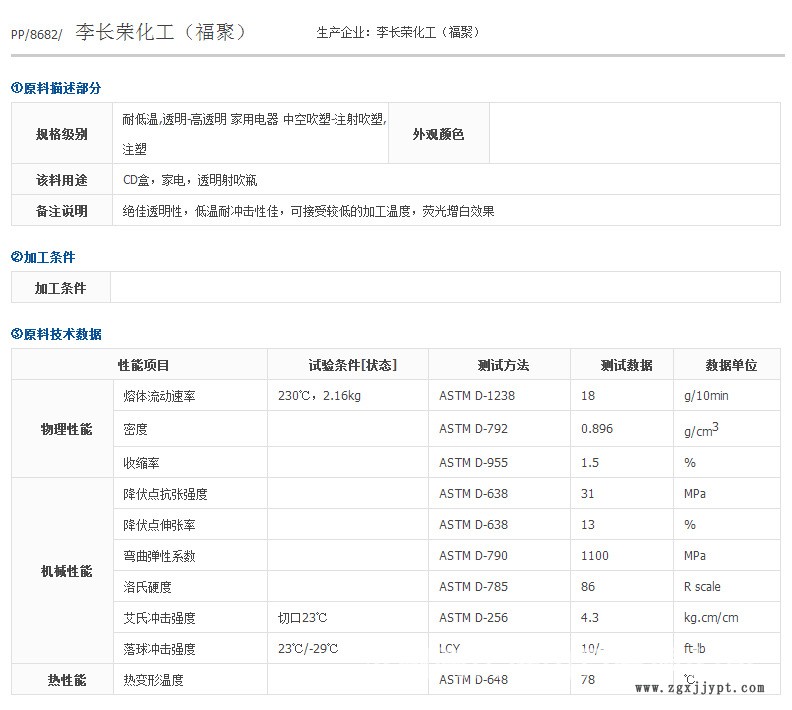Viewport: 792px width, 710px height.
Task: Click the flexural modulus value 1100
Action: tap(595, 555)
